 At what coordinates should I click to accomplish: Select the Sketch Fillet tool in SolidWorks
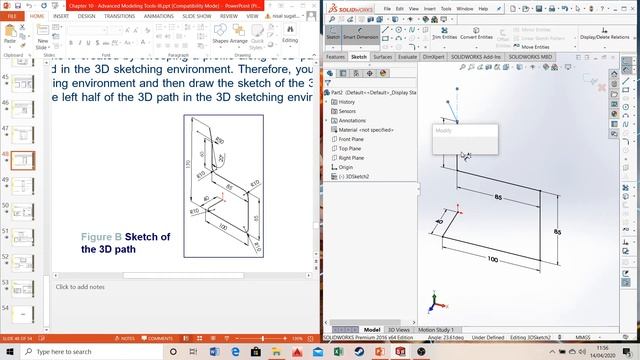(412, 47)
